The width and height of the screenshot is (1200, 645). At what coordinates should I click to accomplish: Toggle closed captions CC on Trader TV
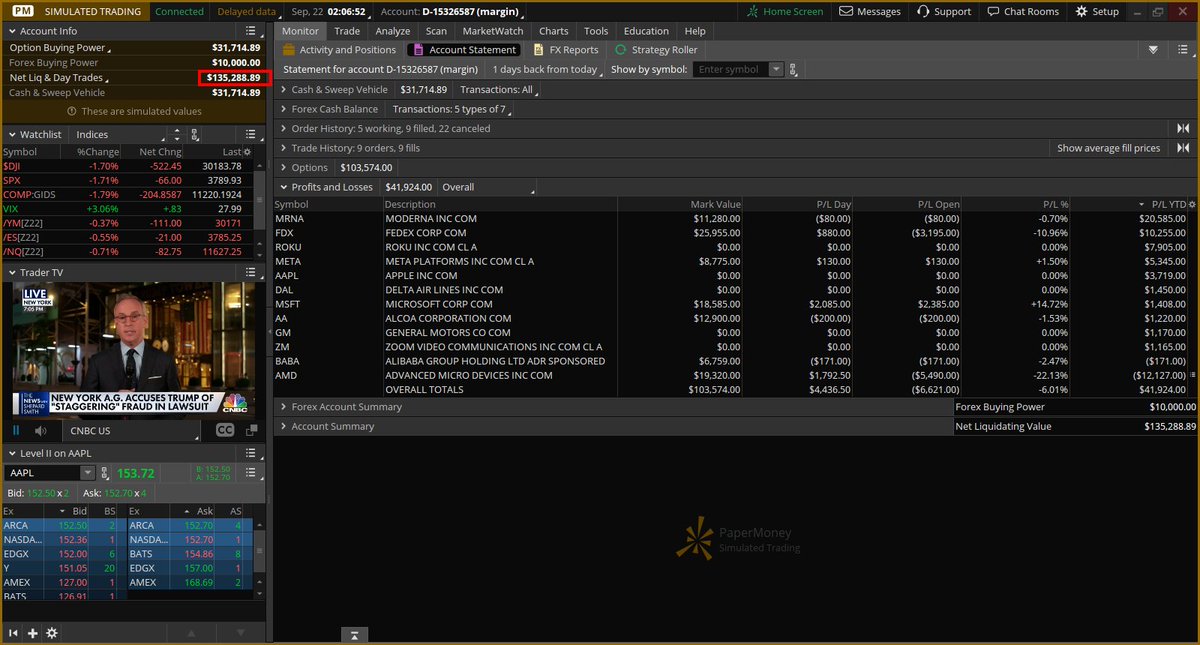click(x=225, y=430)
